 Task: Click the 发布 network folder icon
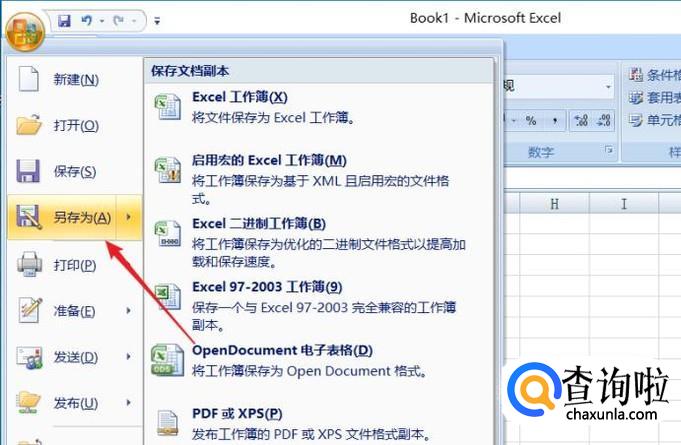pos(29,403)
